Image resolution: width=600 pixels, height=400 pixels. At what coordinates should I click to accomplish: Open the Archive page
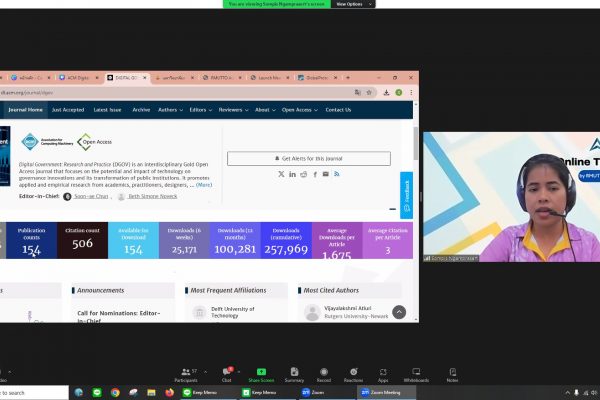tap(141, 110)
